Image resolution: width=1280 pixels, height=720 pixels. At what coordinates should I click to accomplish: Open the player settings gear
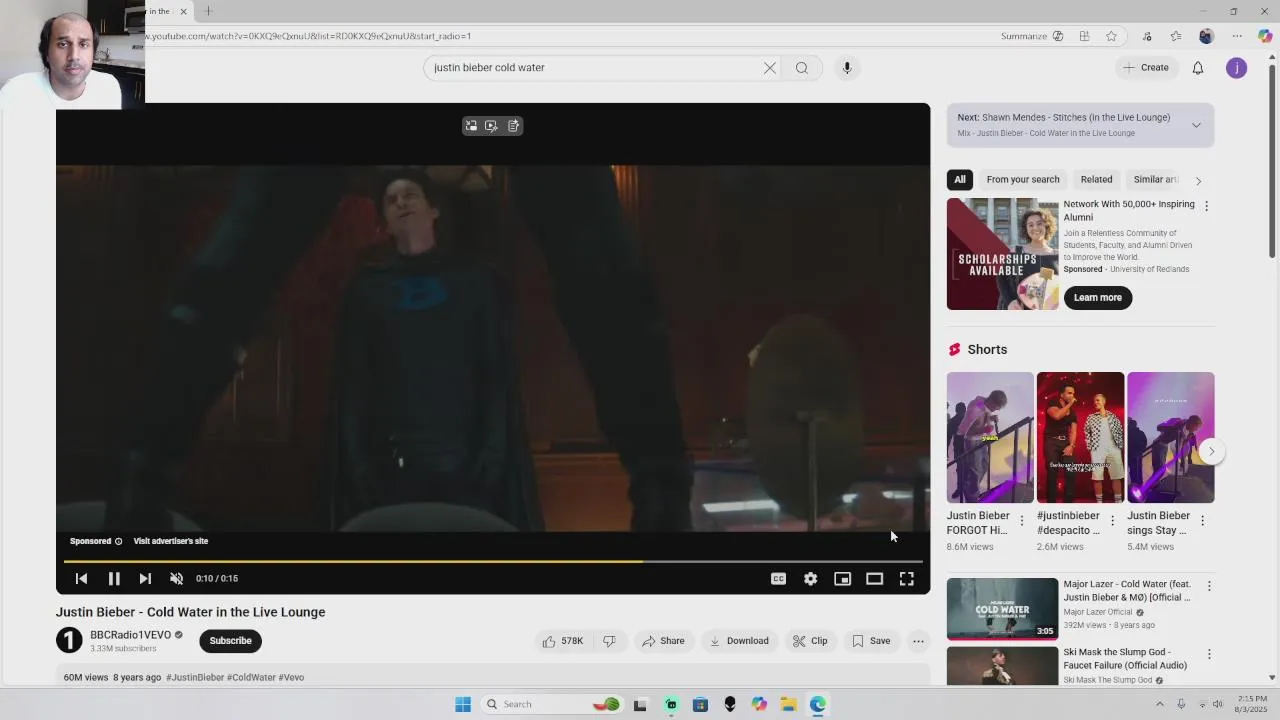tap(810, 578)
